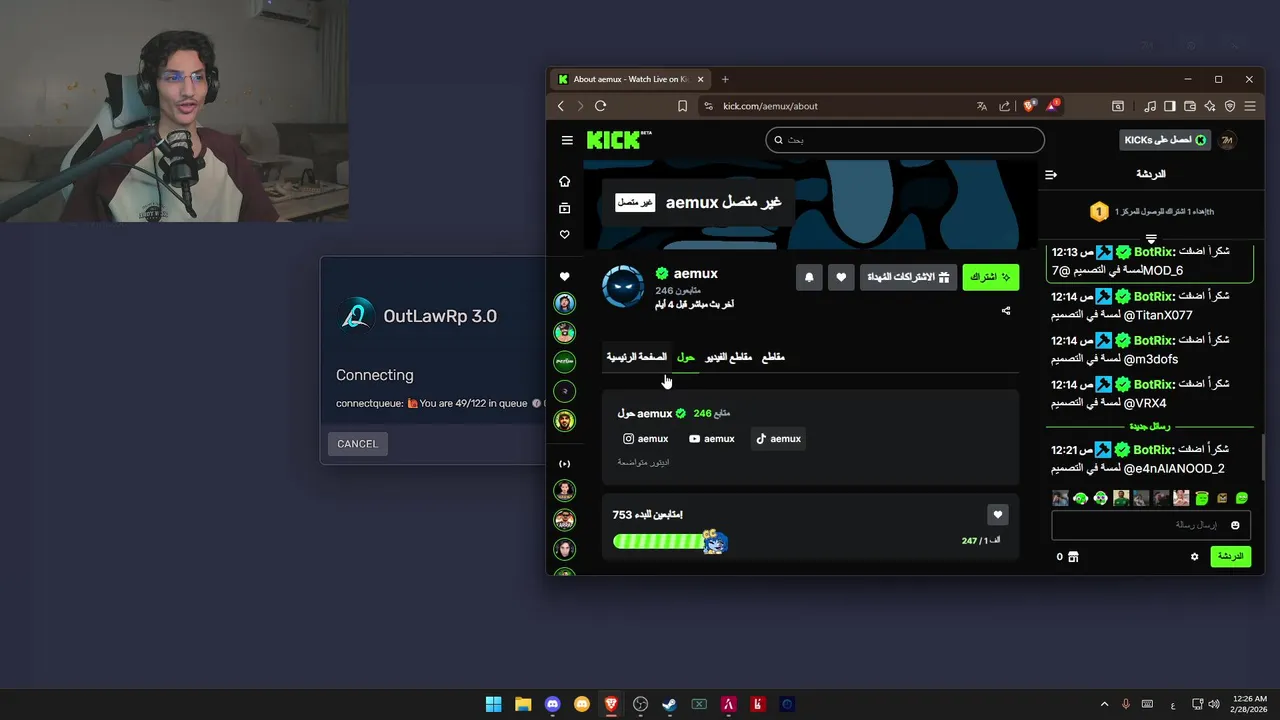This screenshot has height=720, width=1280.
Task: Open Brave Rewards triangle icon
Action: pyautogui.click(x=1053, y=106)
